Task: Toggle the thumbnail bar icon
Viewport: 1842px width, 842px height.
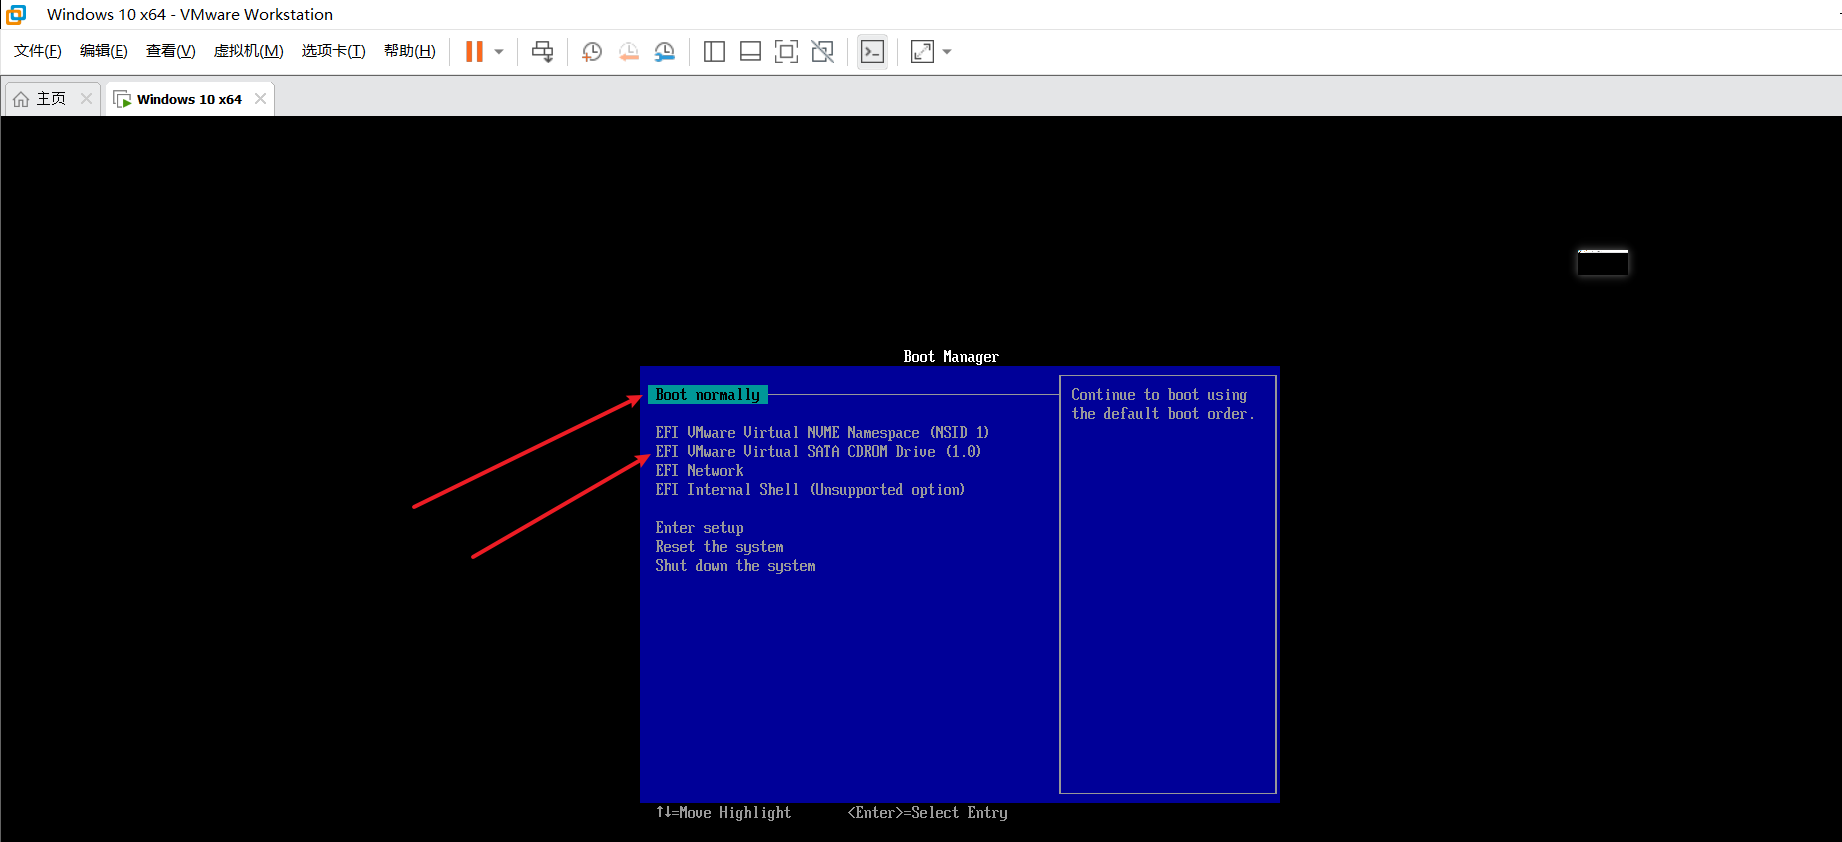Action: [x=750, y=52]
